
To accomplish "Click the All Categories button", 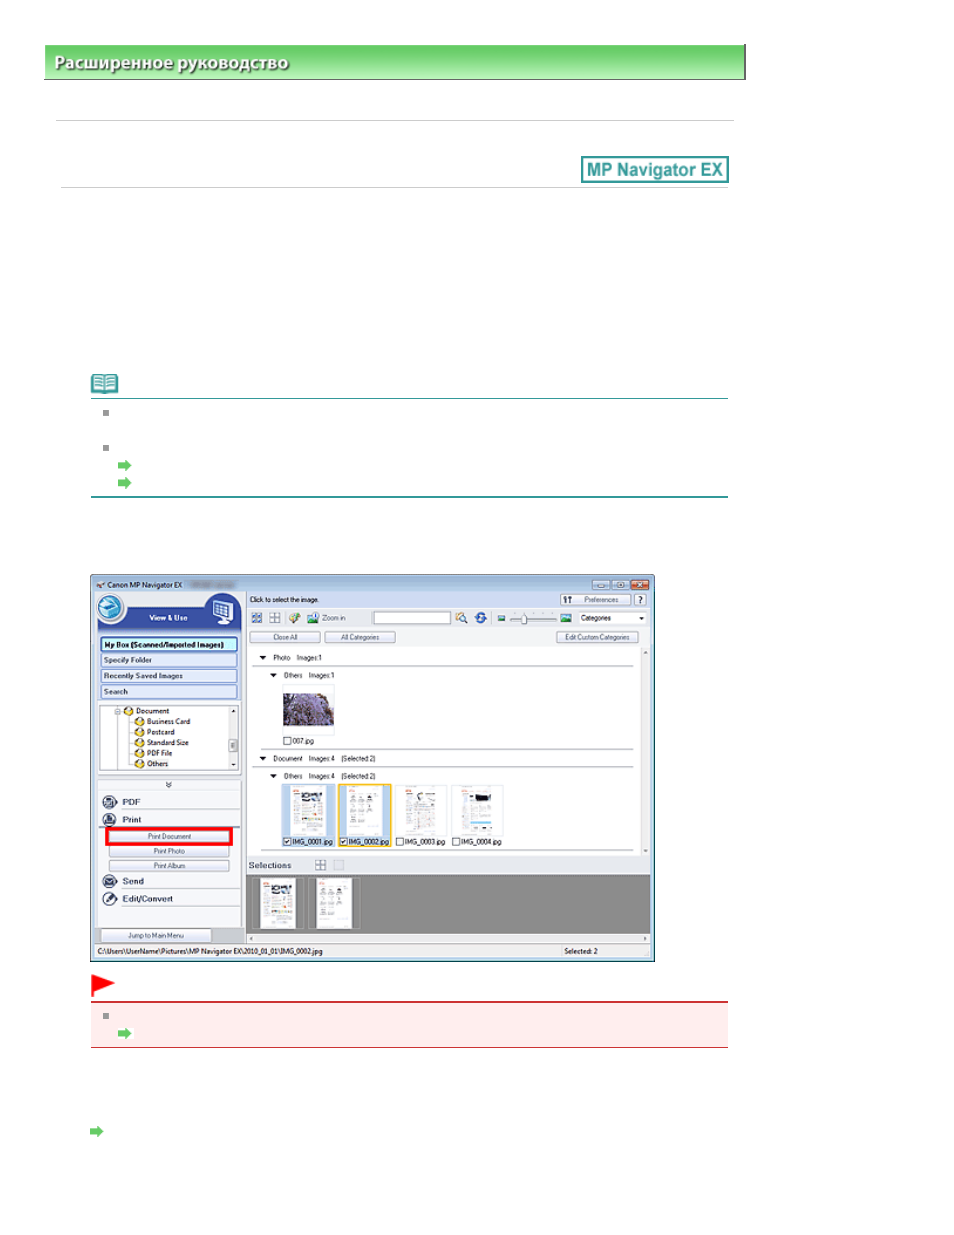I will click(360, 637).
